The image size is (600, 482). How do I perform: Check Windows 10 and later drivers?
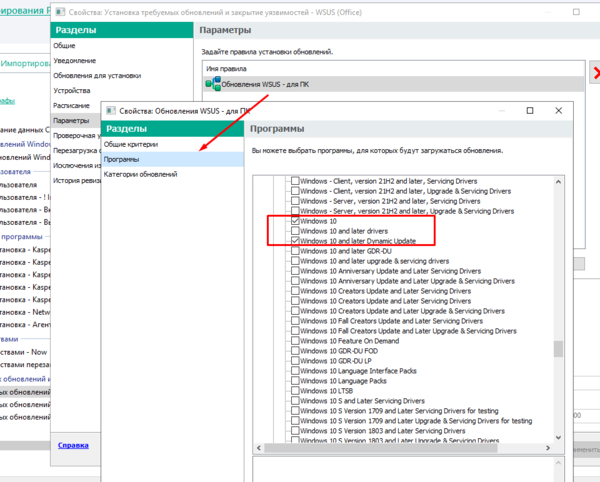[294, 231]
